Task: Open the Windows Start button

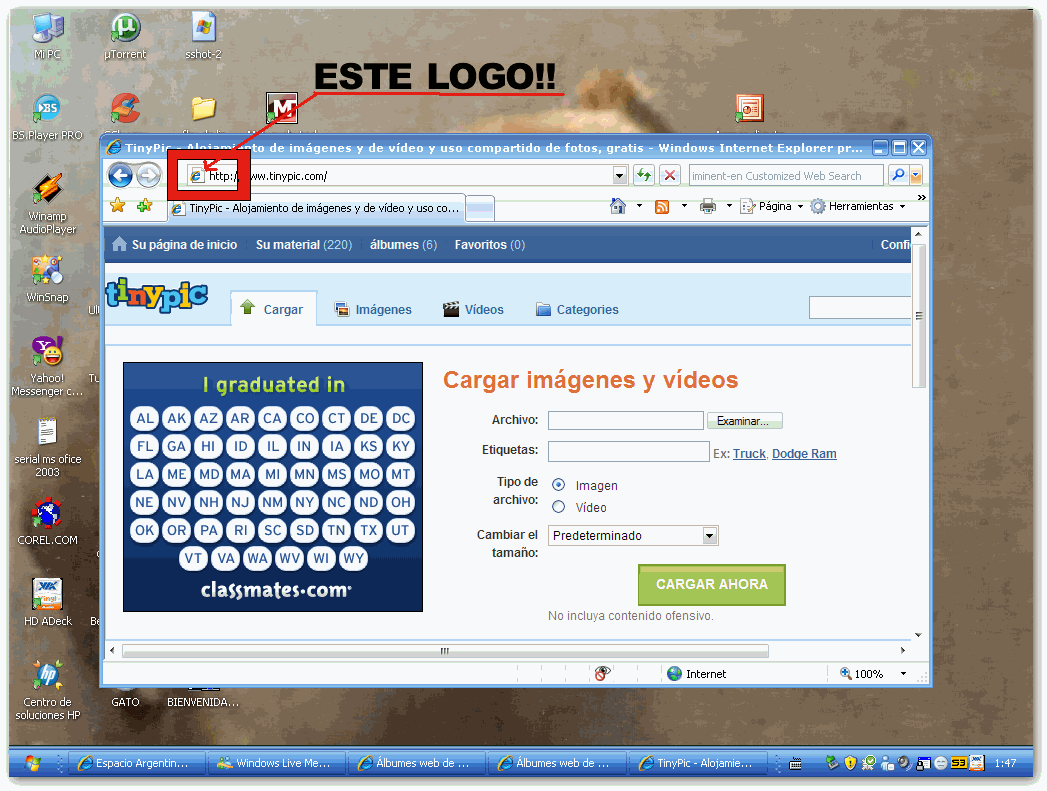Action: pos(32,763)
